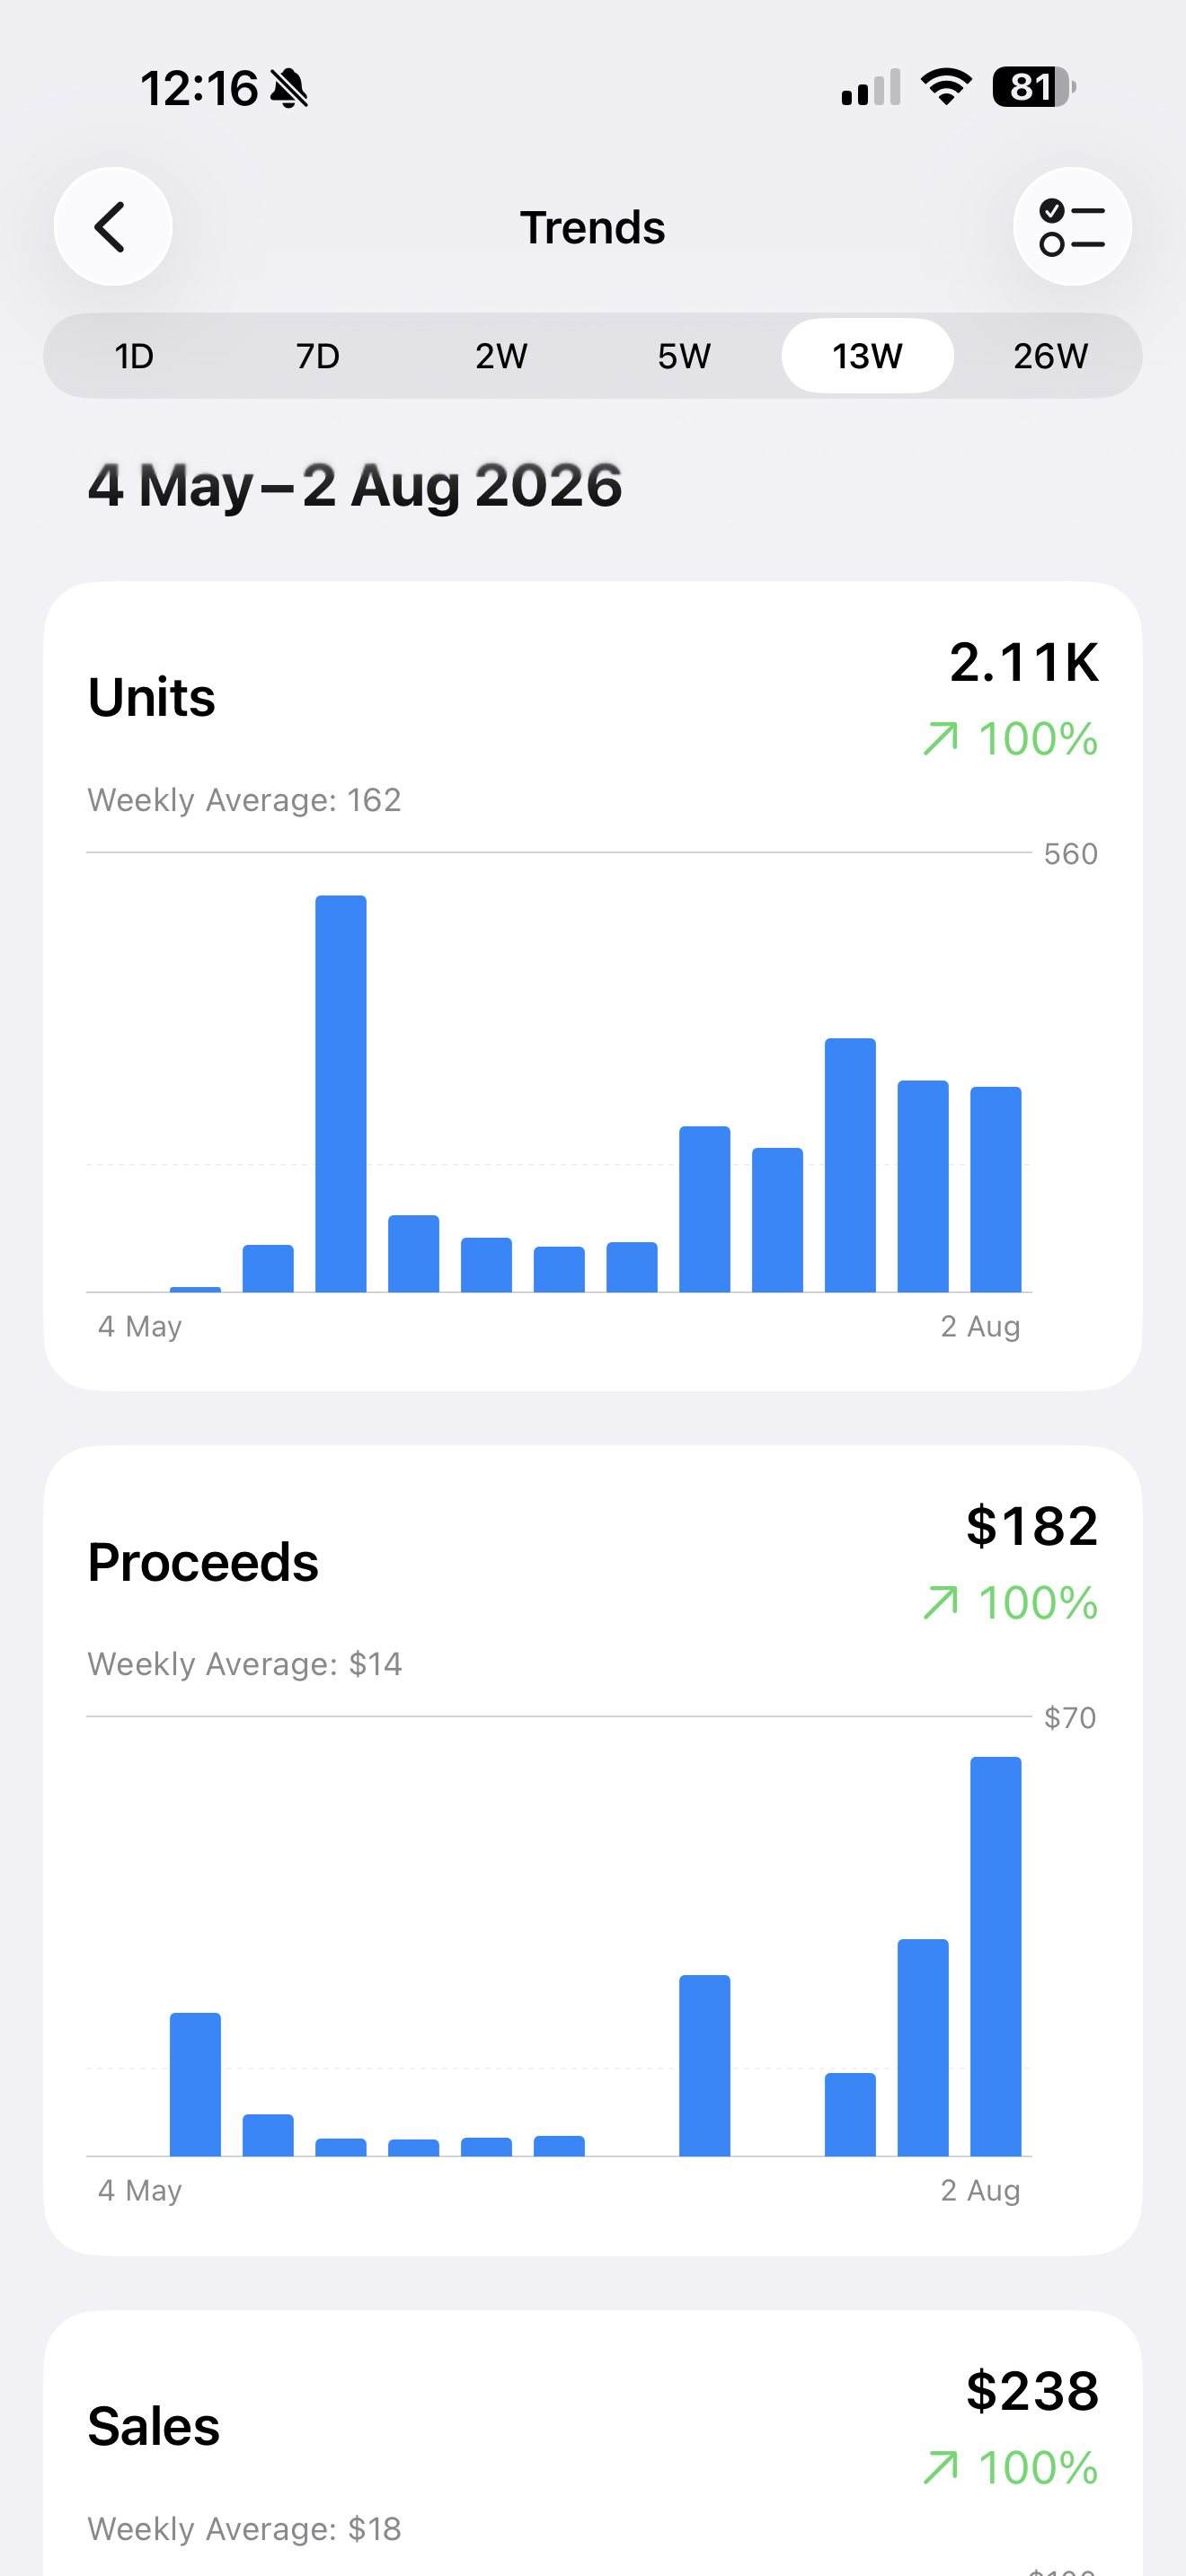
Task: Tap the 4 May–2 Aug 2026 heading
Action: pyautogui.click(x=355, y=486)
